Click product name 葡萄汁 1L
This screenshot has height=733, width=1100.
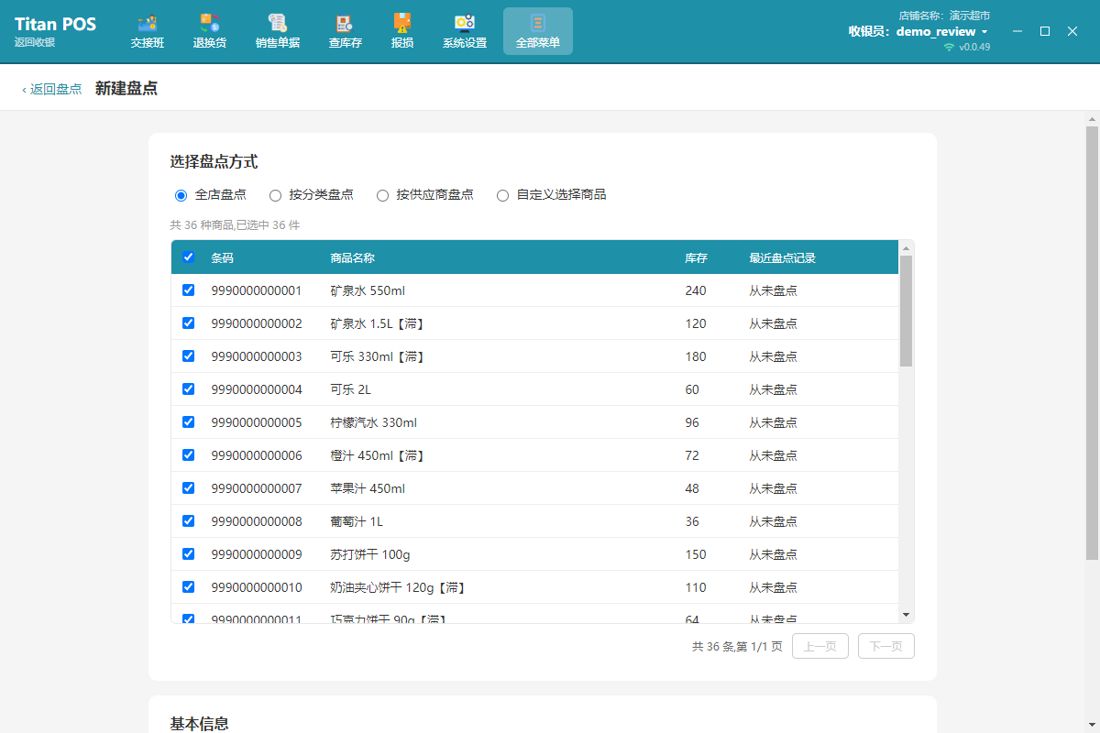[x=356, y=521]
